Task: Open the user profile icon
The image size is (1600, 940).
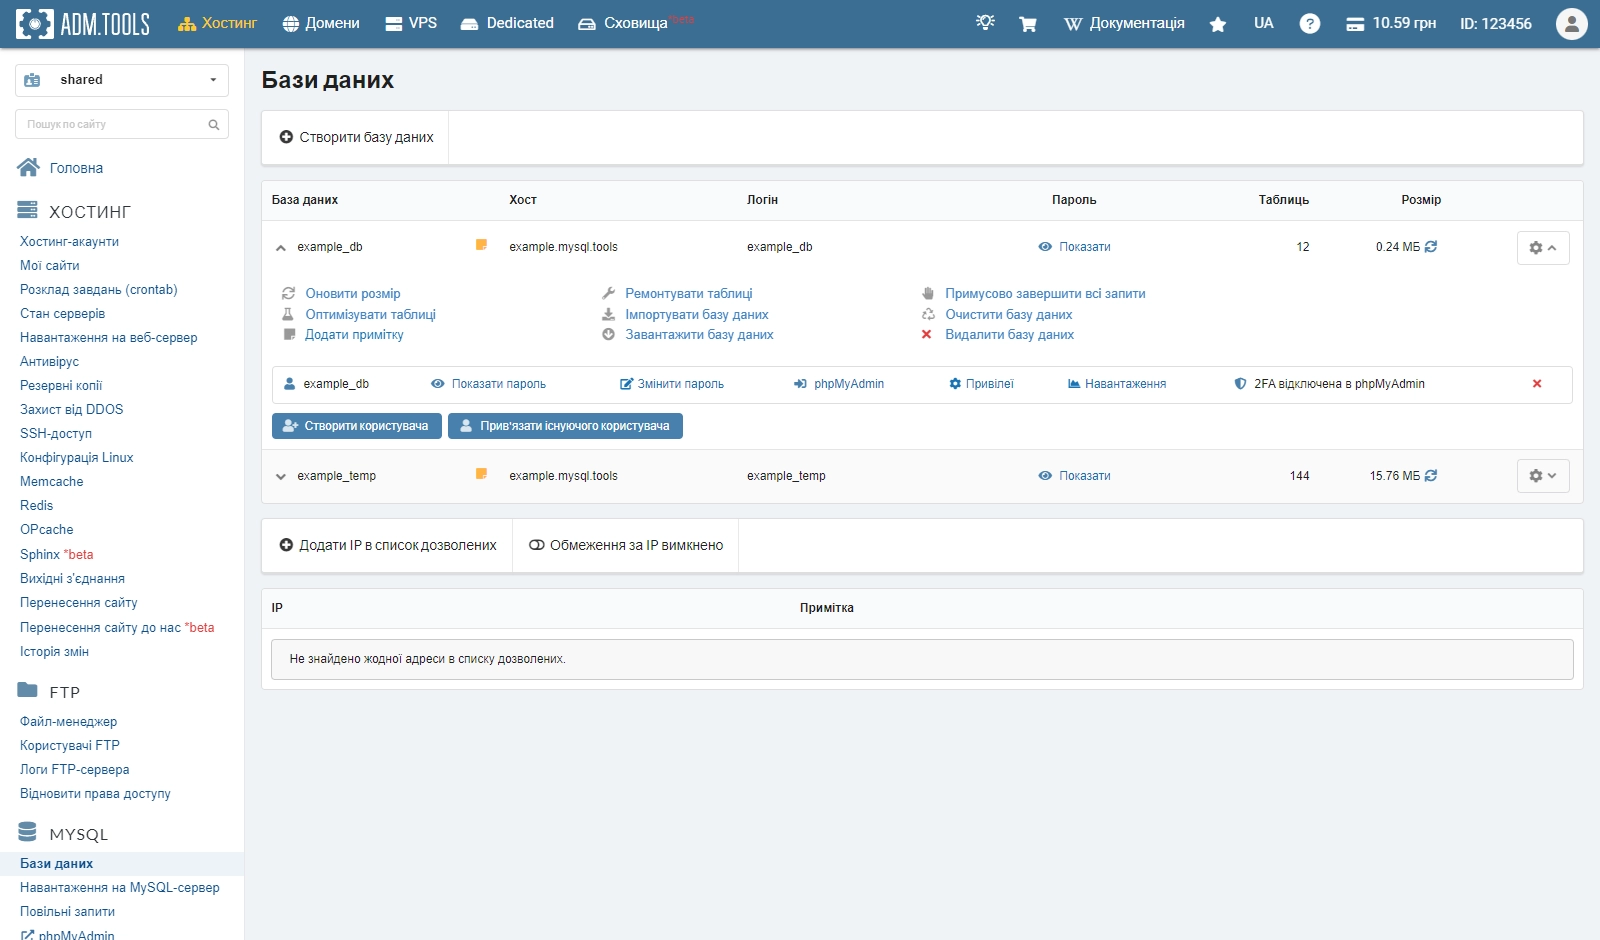Action: coord(1570,23)
